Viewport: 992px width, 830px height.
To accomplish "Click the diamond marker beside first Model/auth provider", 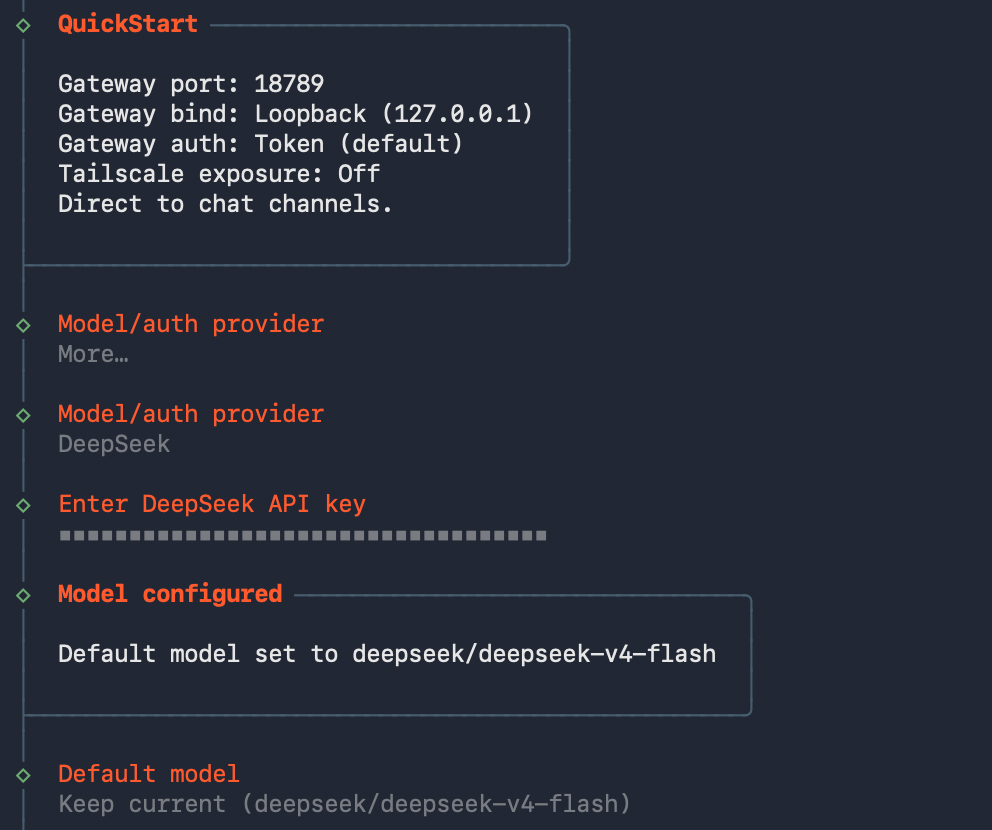I will [x=23, y=325].
